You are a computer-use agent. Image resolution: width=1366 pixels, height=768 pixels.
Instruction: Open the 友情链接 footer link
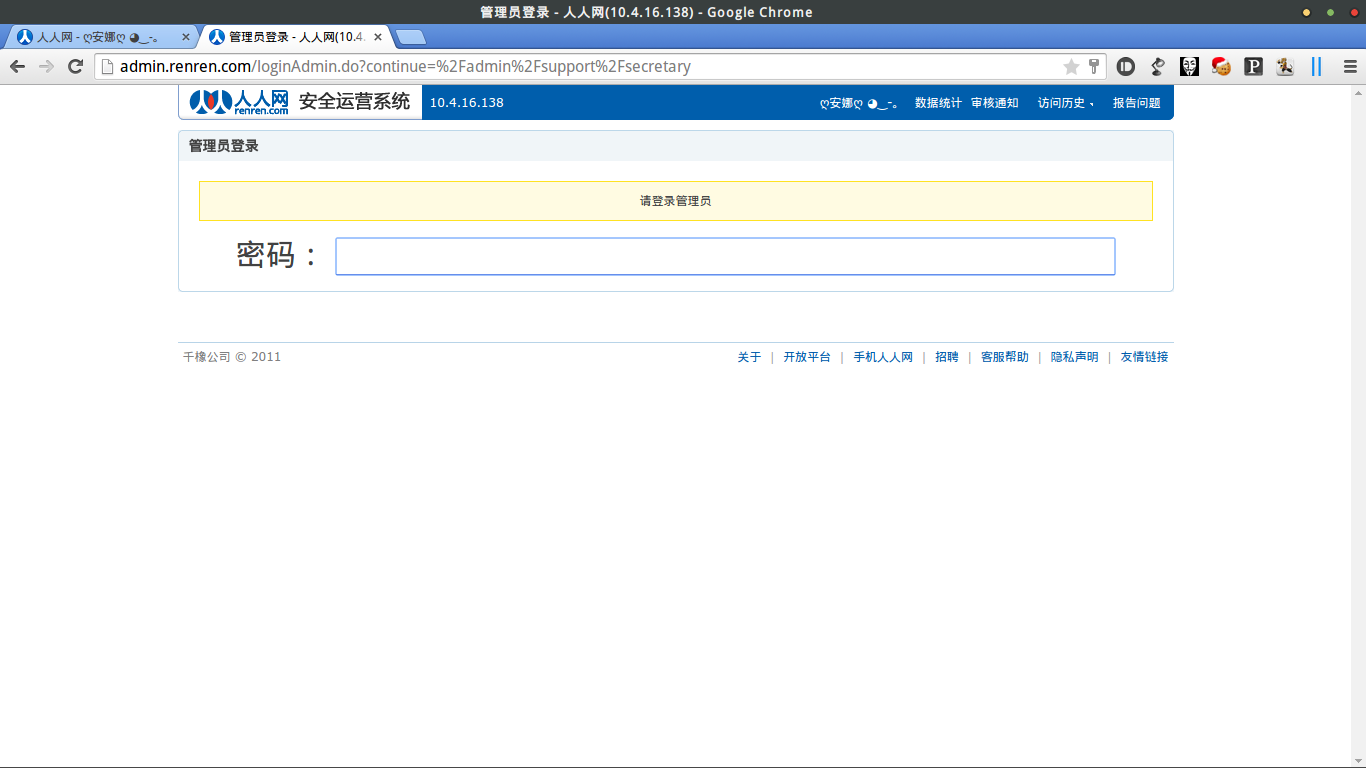1144,357
